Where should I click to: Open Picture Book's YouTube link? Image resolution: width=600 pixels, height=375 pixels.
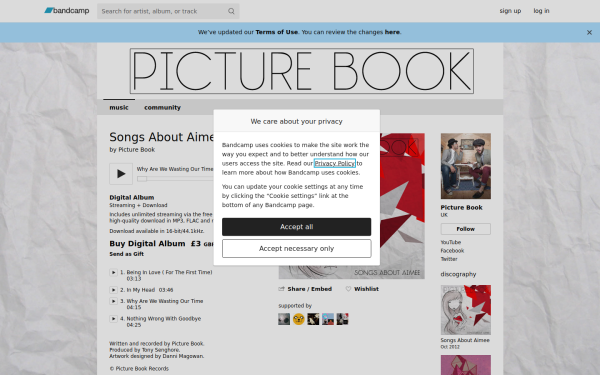(x=451, y=242)
